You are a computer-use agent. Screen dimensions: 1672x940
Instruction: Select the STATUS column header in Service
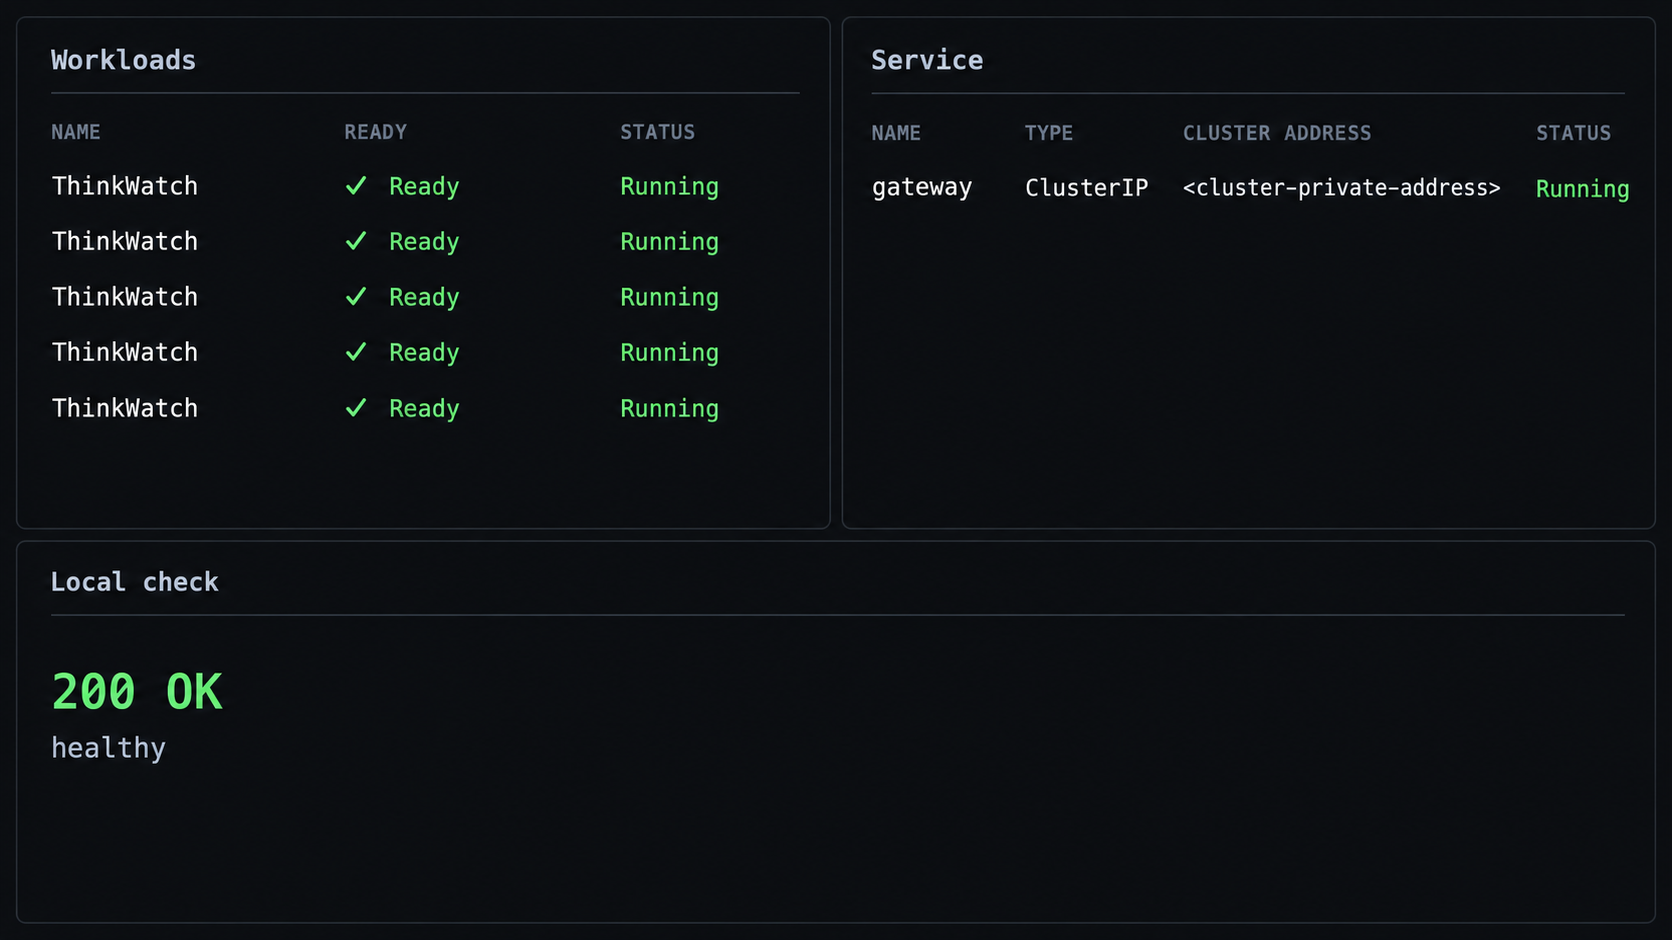click(1573, 133)
